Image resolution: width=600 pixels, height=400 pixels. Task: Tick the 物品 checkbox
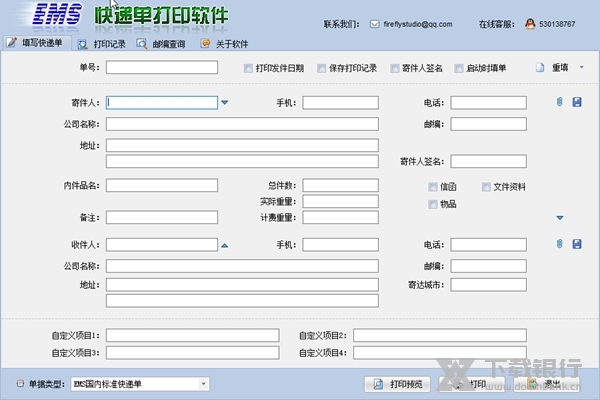433,204
